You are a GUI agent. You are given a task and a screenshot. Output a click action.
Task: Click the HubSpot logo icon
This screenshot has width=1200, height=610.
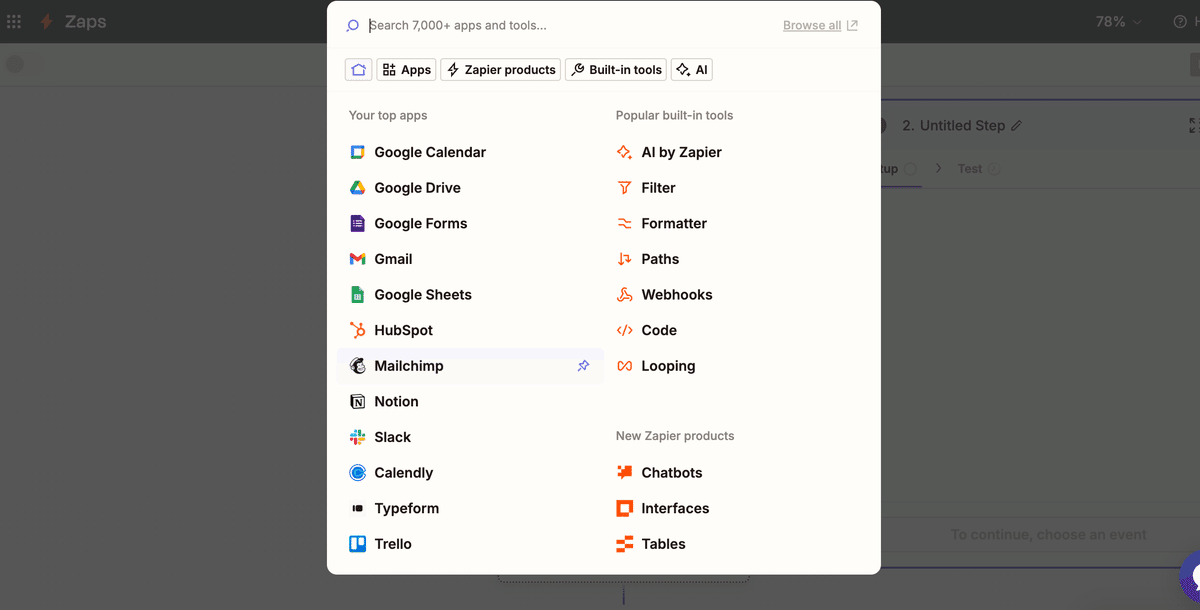(357, 330)
